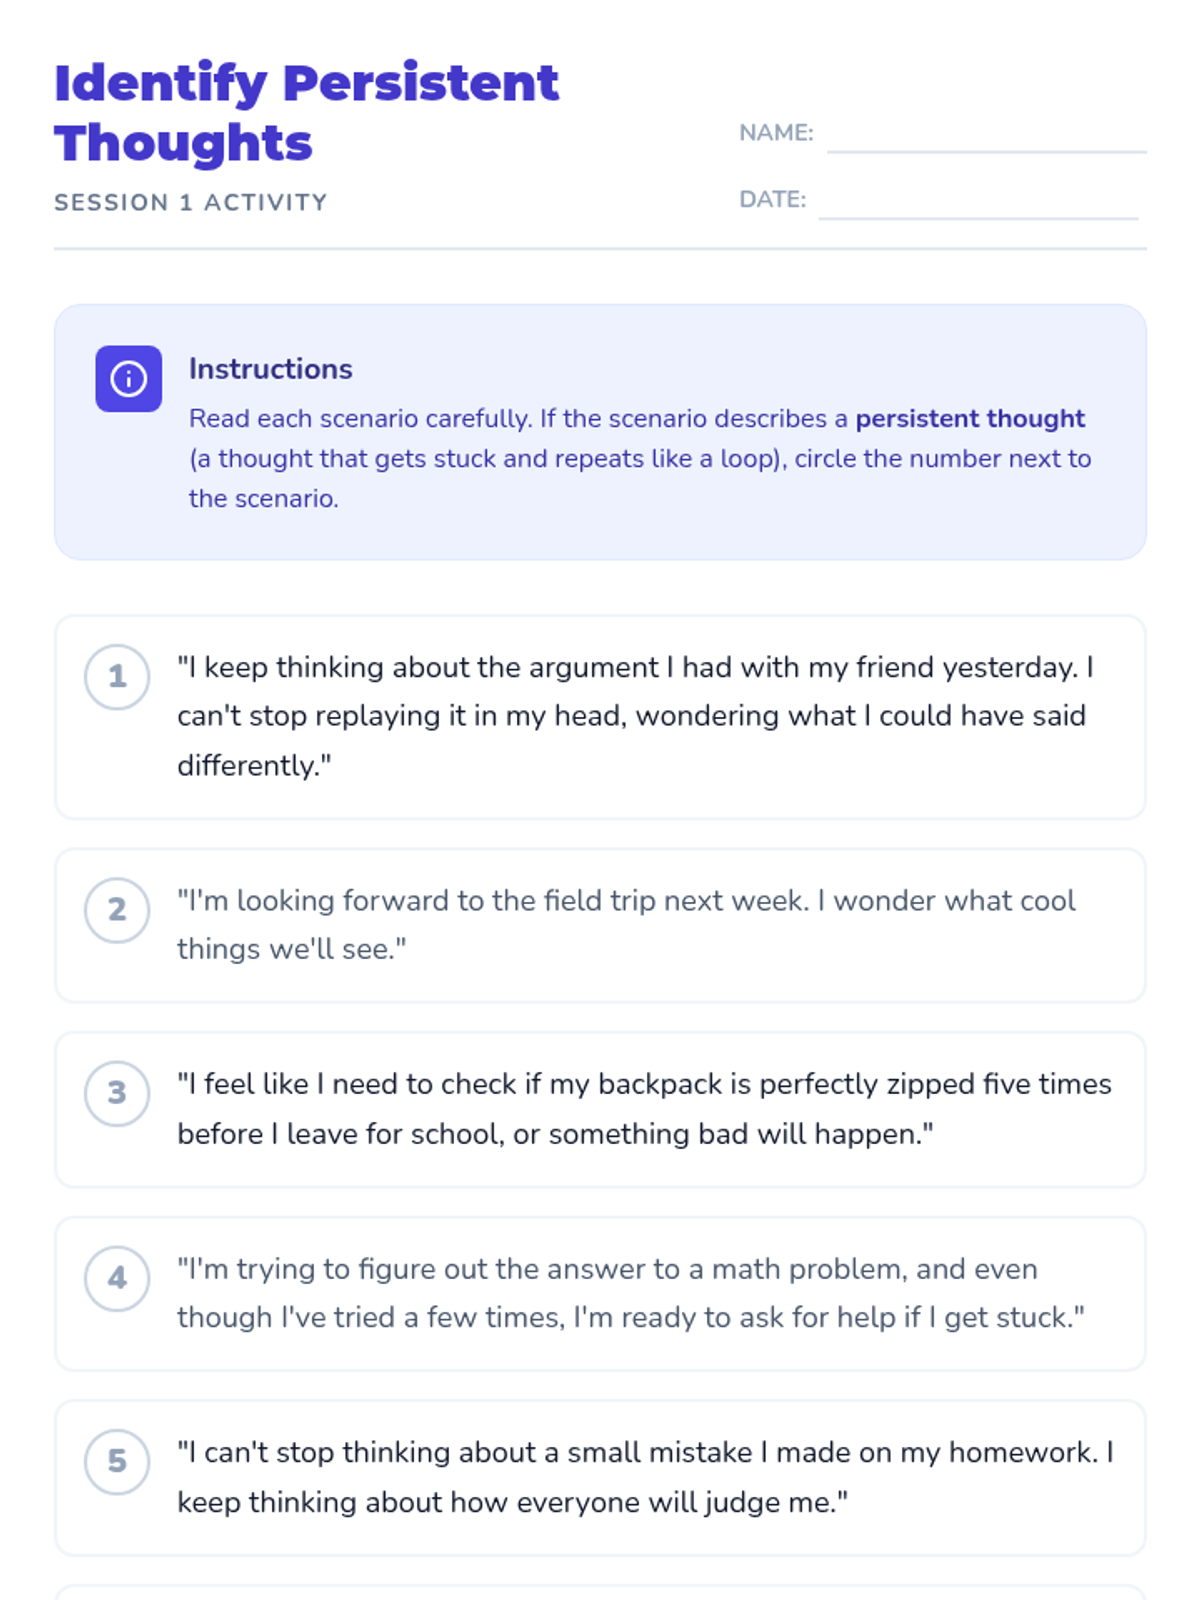Select the homework mistake scenario text
1200x1600 pixels.
pyautogui.click(x=645, y=1477)
